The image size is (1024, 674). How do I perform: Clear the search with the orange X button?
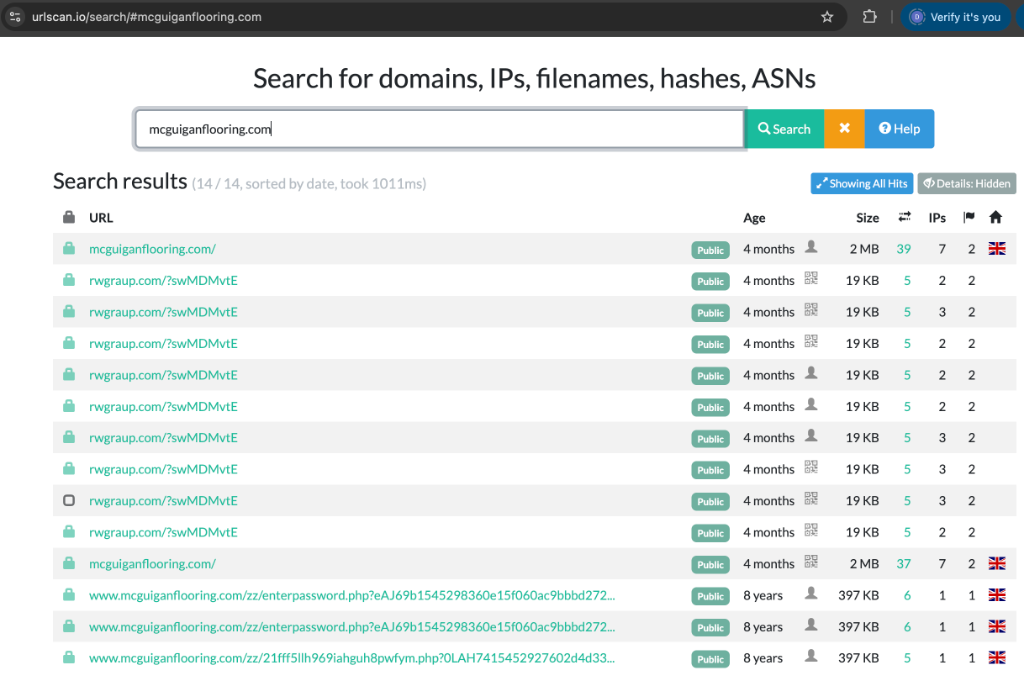click(x=844, y=129)
